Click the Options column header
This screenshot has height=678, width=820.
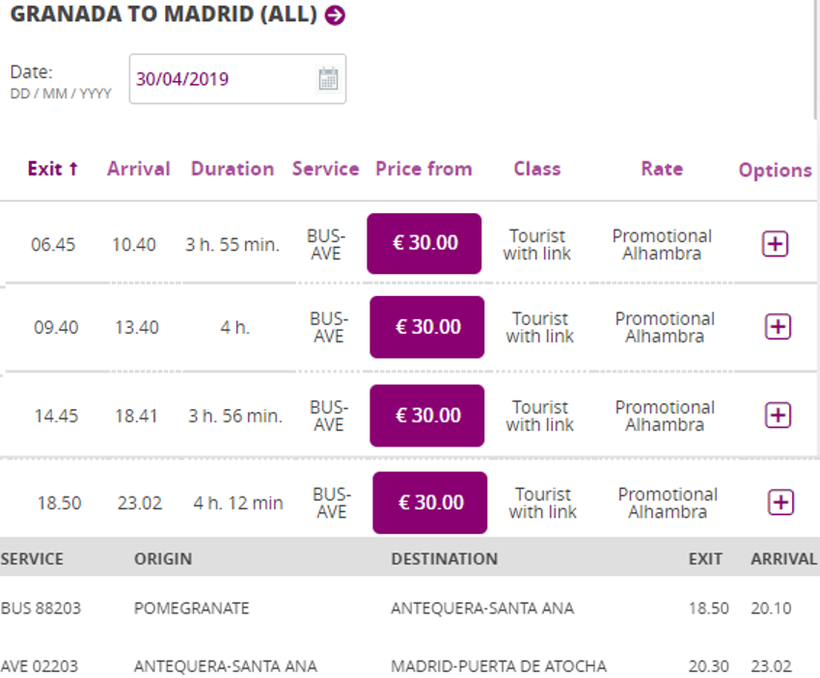point(775,170)
